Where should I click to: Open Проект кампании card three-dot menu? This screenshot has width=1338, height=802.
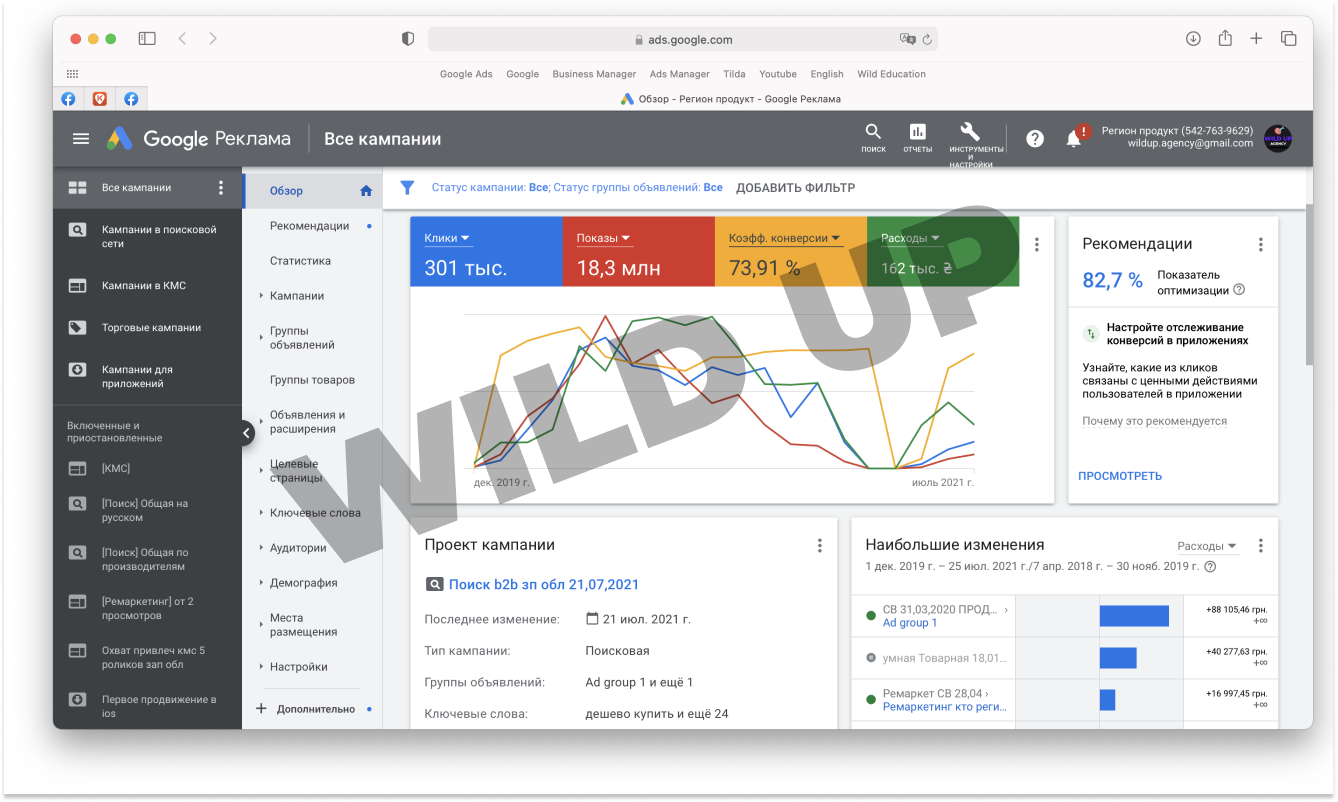click(x=820, y=546)
